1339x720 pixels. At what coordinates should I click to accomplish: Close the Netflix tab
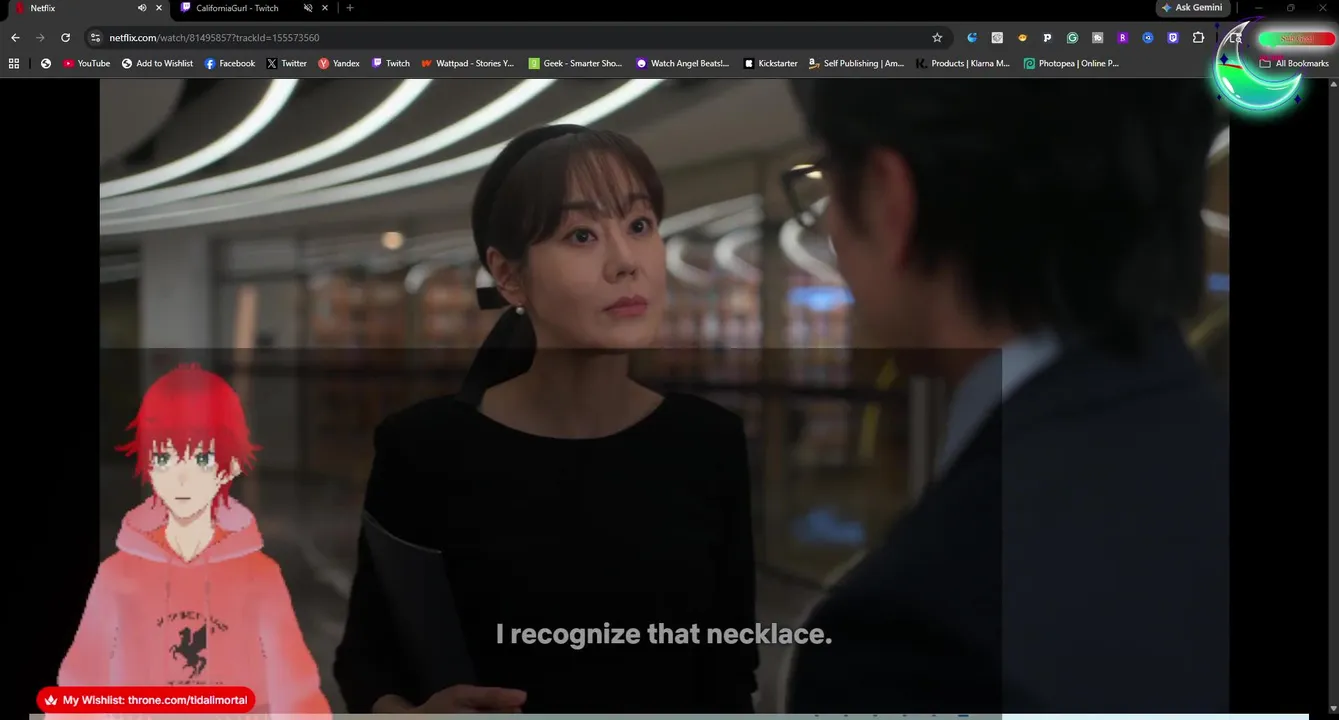point(159,8)
